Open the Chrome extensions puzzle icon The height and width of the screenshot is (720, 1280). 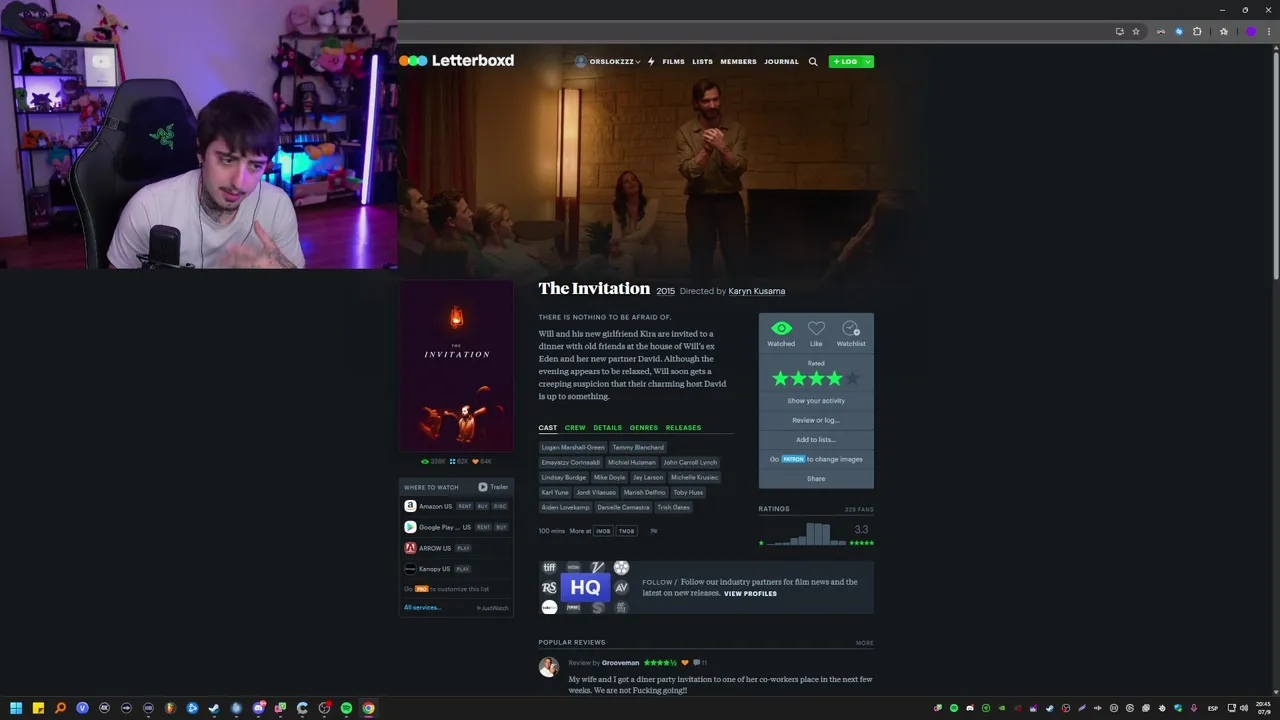[x=1197, y=32]
